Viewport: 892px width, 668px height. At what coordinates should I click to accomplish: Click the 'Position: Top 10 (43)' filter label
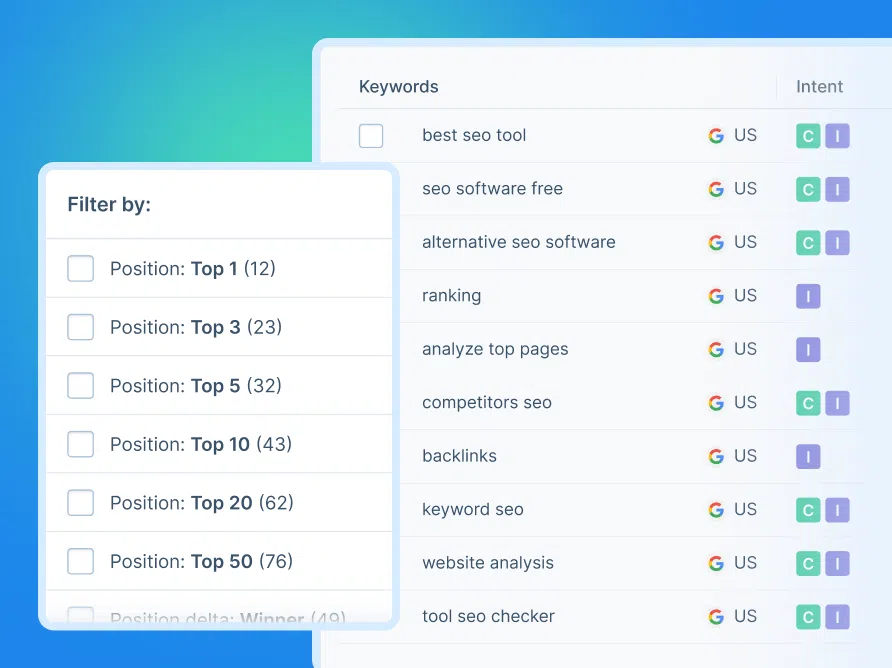click(x=201, y=444)
